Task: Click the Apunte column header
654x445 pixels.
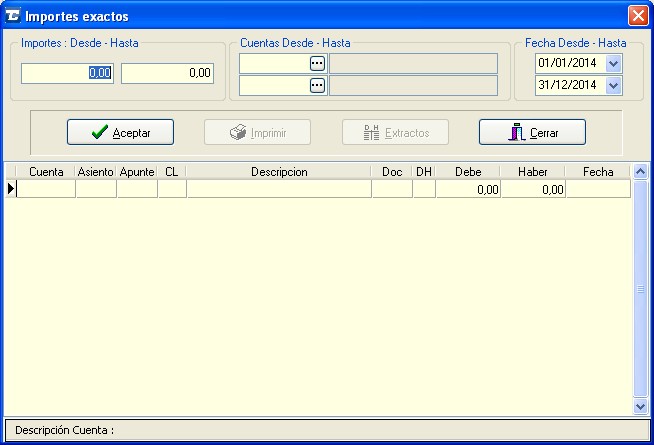Action: point(137,172)
